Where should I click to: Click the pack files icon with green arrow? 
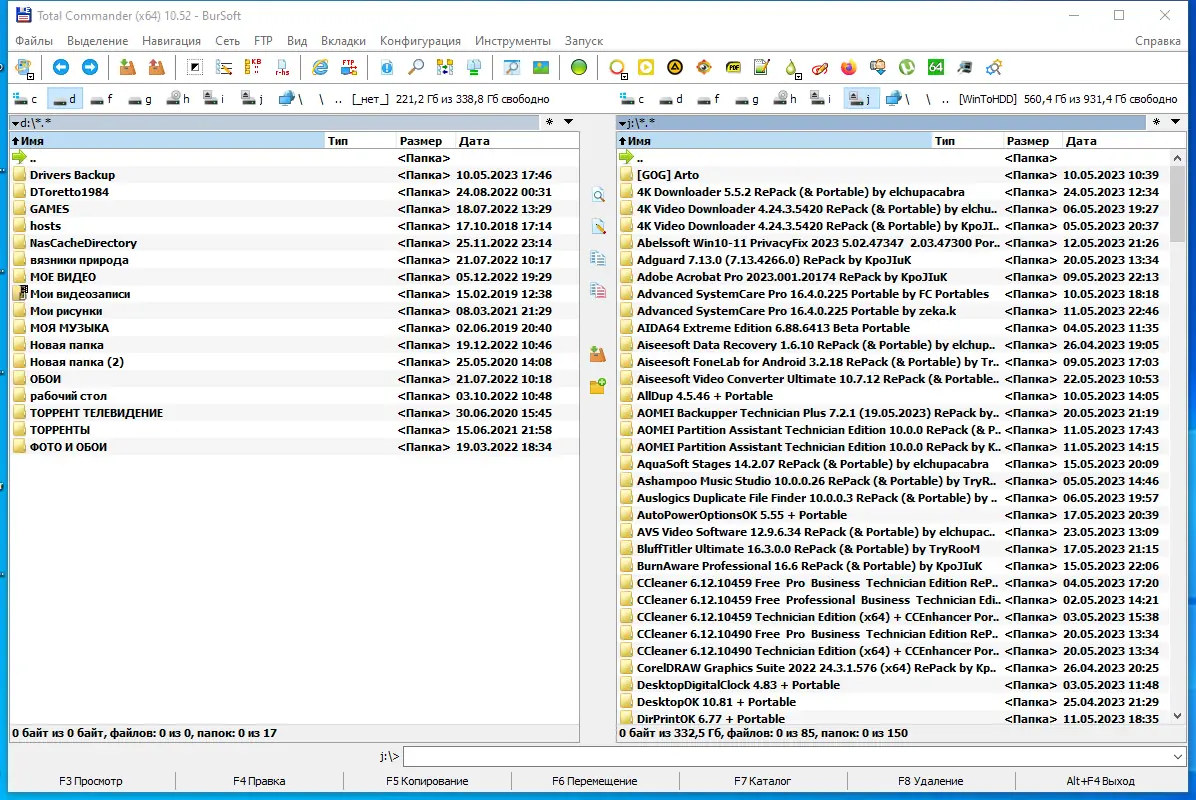[x=127, y=67]
